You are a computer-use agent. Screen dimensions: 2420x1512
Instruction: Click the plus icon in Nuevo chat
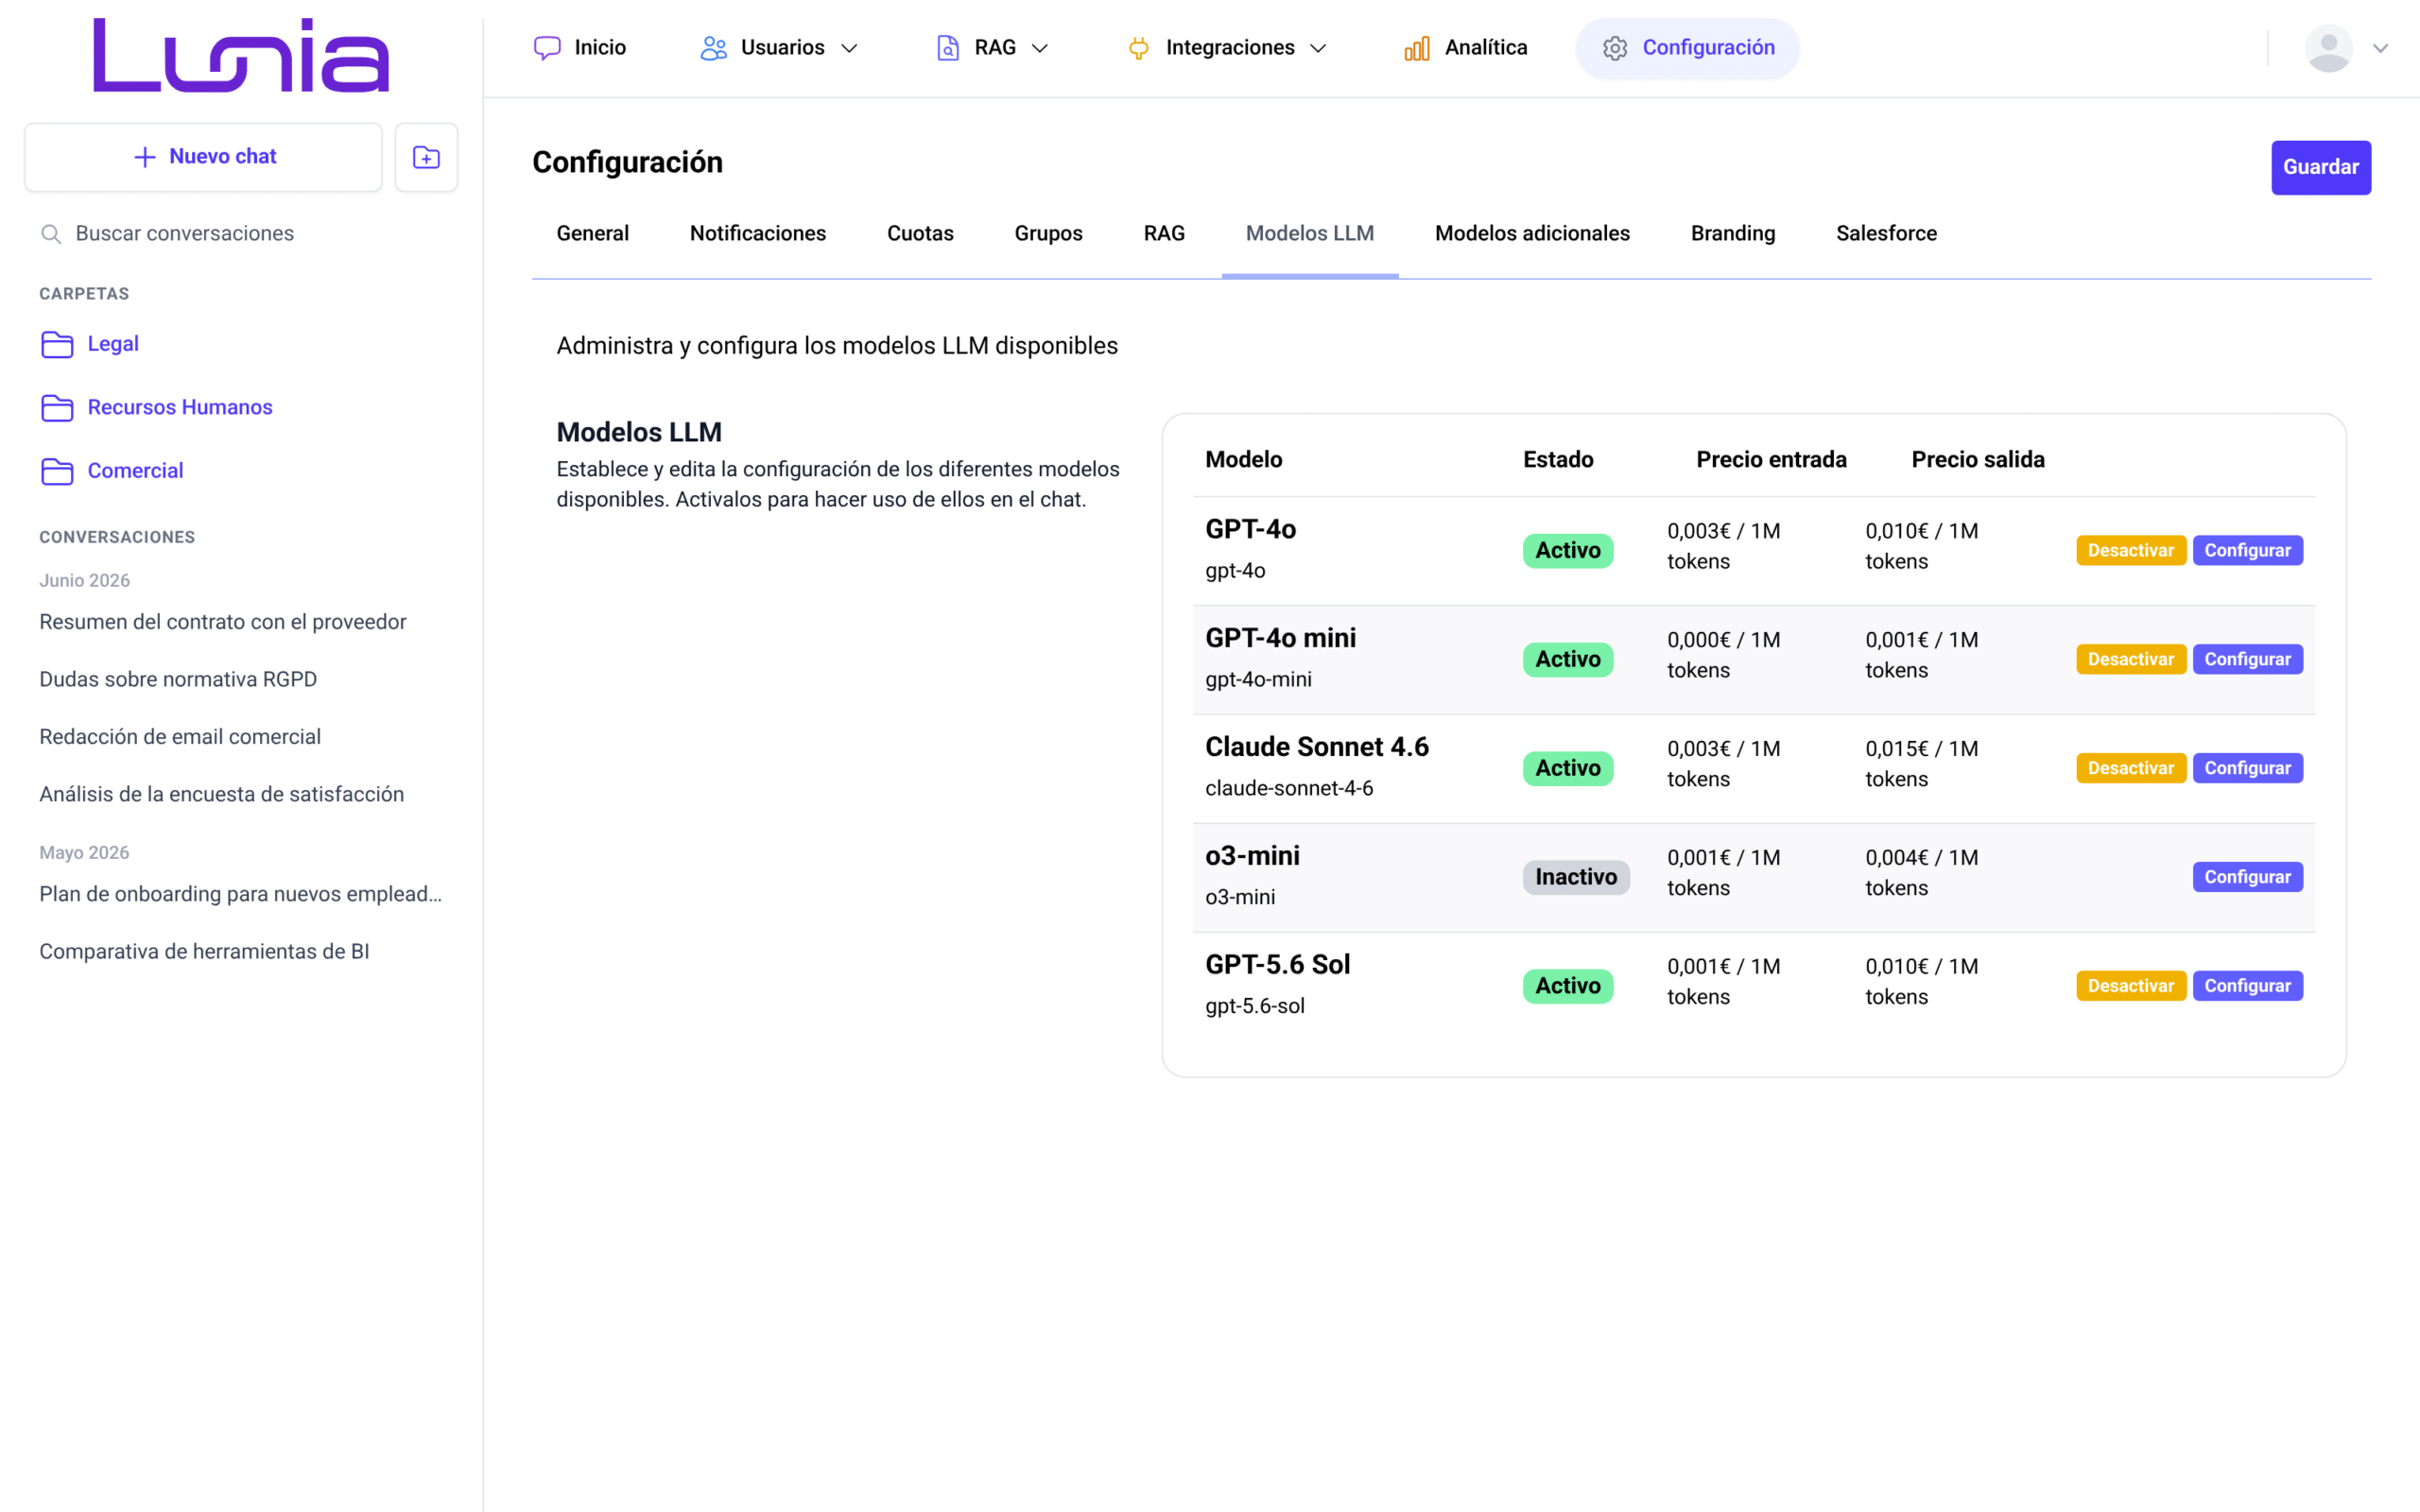145,157
